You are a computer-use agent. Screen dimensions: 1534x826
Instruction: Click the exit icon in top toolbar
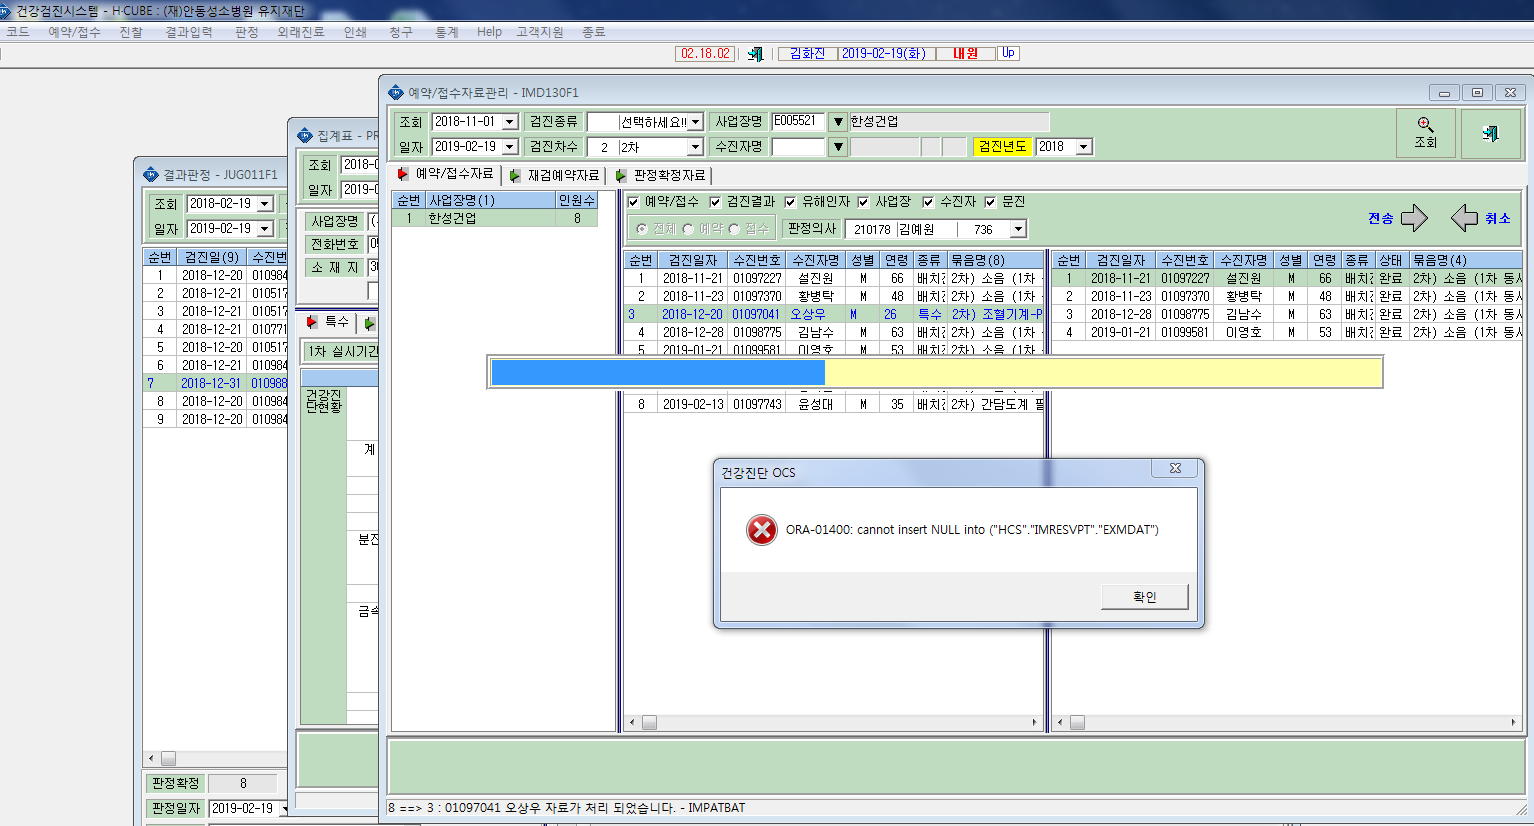click(x=756, y=54)
